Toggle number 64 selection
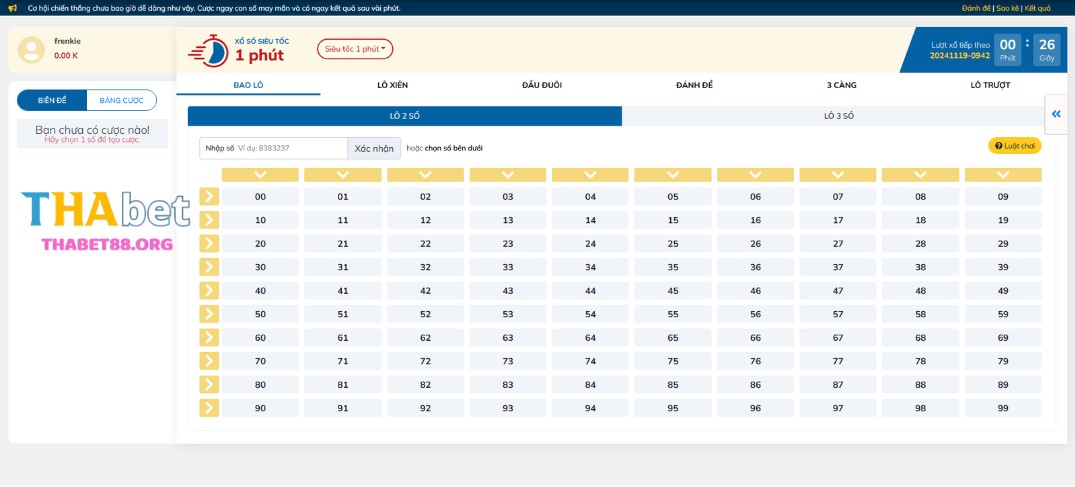This screenshot has height=487, width=1075. [x=590, y=338]
